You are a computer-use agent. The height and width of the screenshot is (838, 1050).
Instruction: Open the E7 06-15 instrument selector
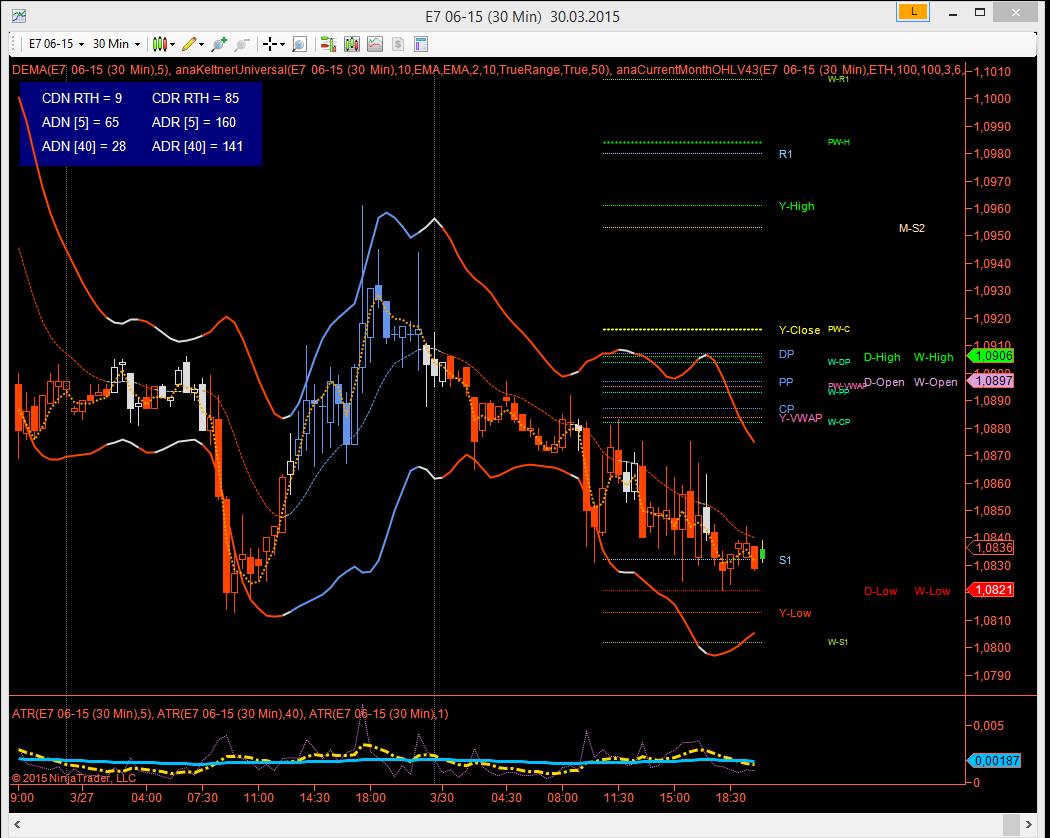56,44
